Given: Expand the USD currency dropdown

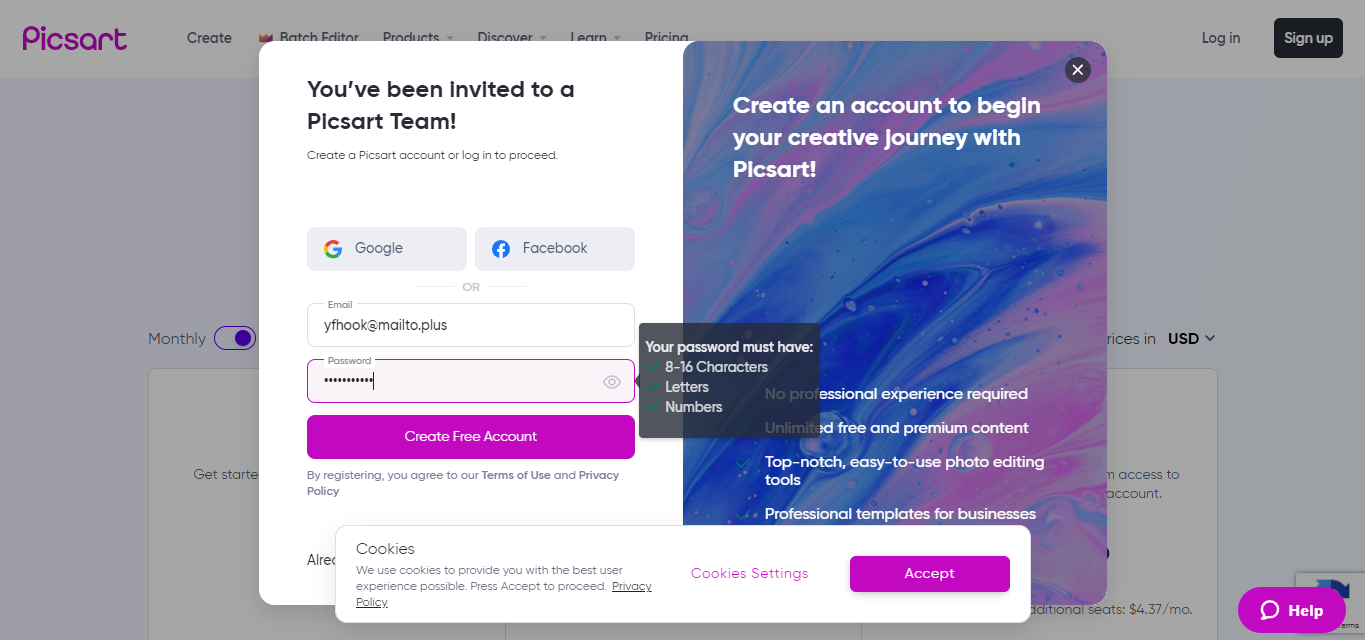Looking at the screenshot, I should click(1192, 339).
